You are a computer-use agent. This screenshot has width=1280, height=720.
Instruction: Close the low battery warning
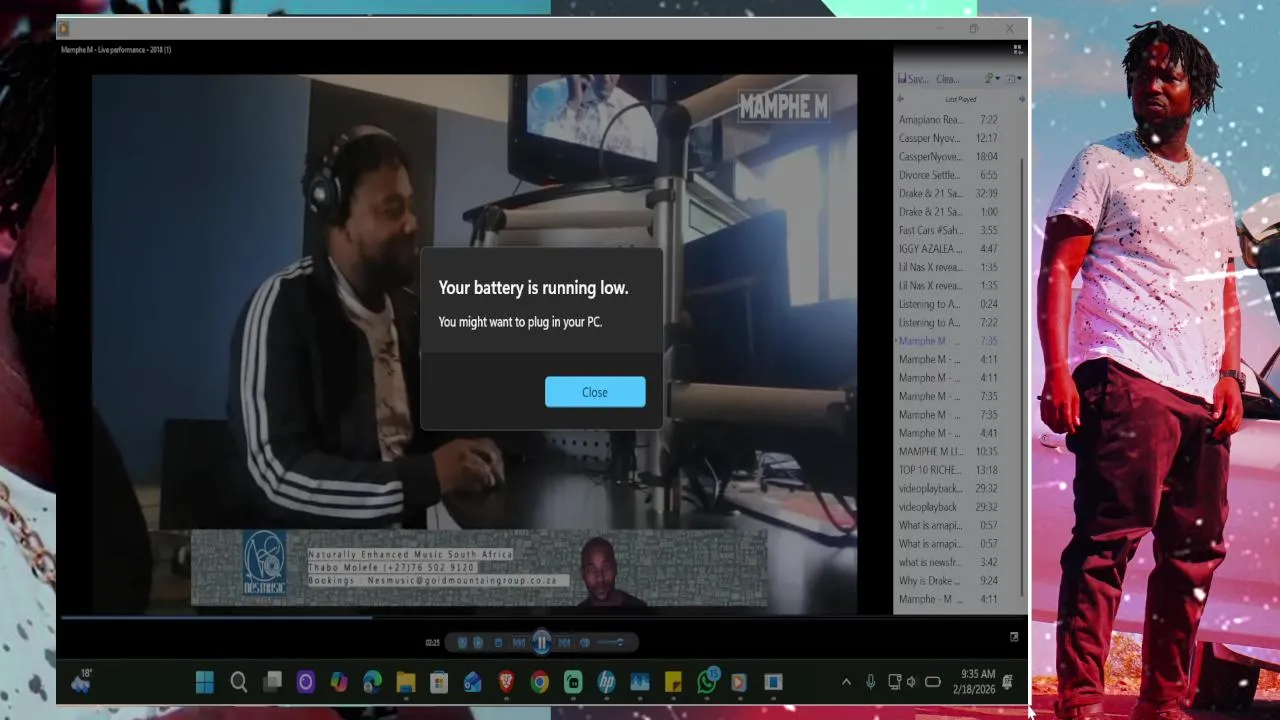(595, 392)
